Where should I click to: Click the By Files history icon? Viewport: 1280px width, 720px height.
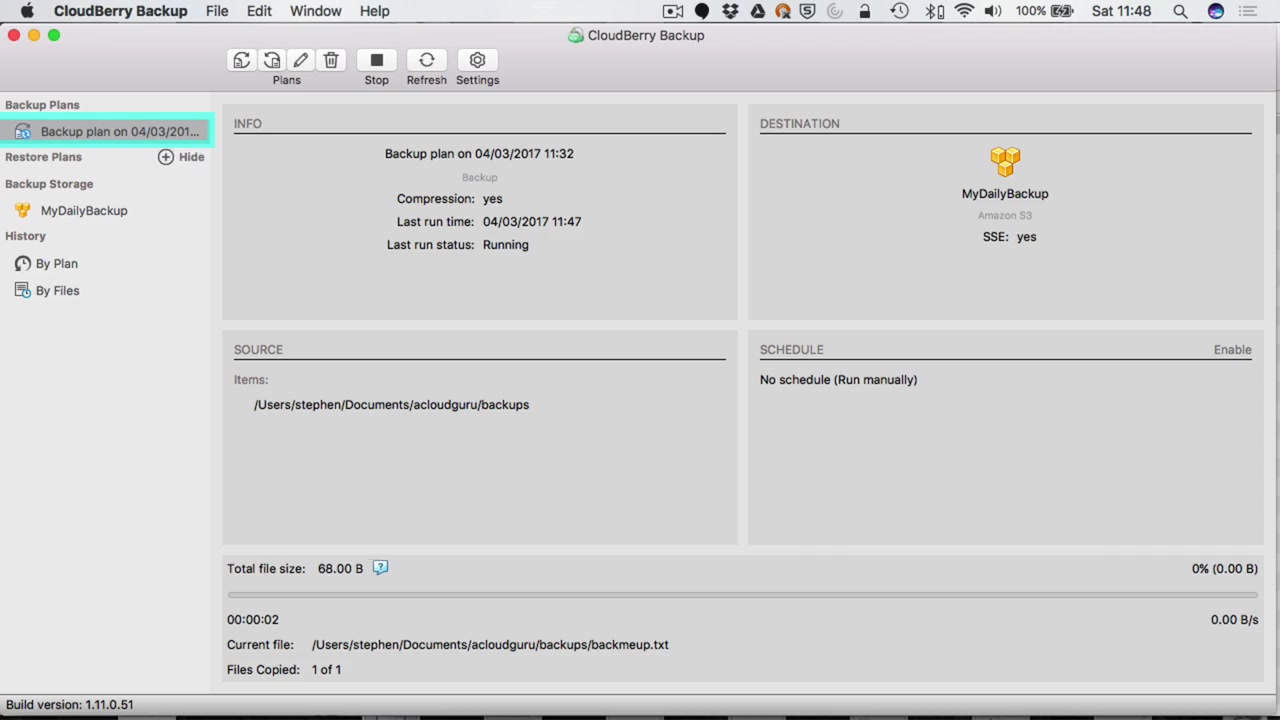22,291
